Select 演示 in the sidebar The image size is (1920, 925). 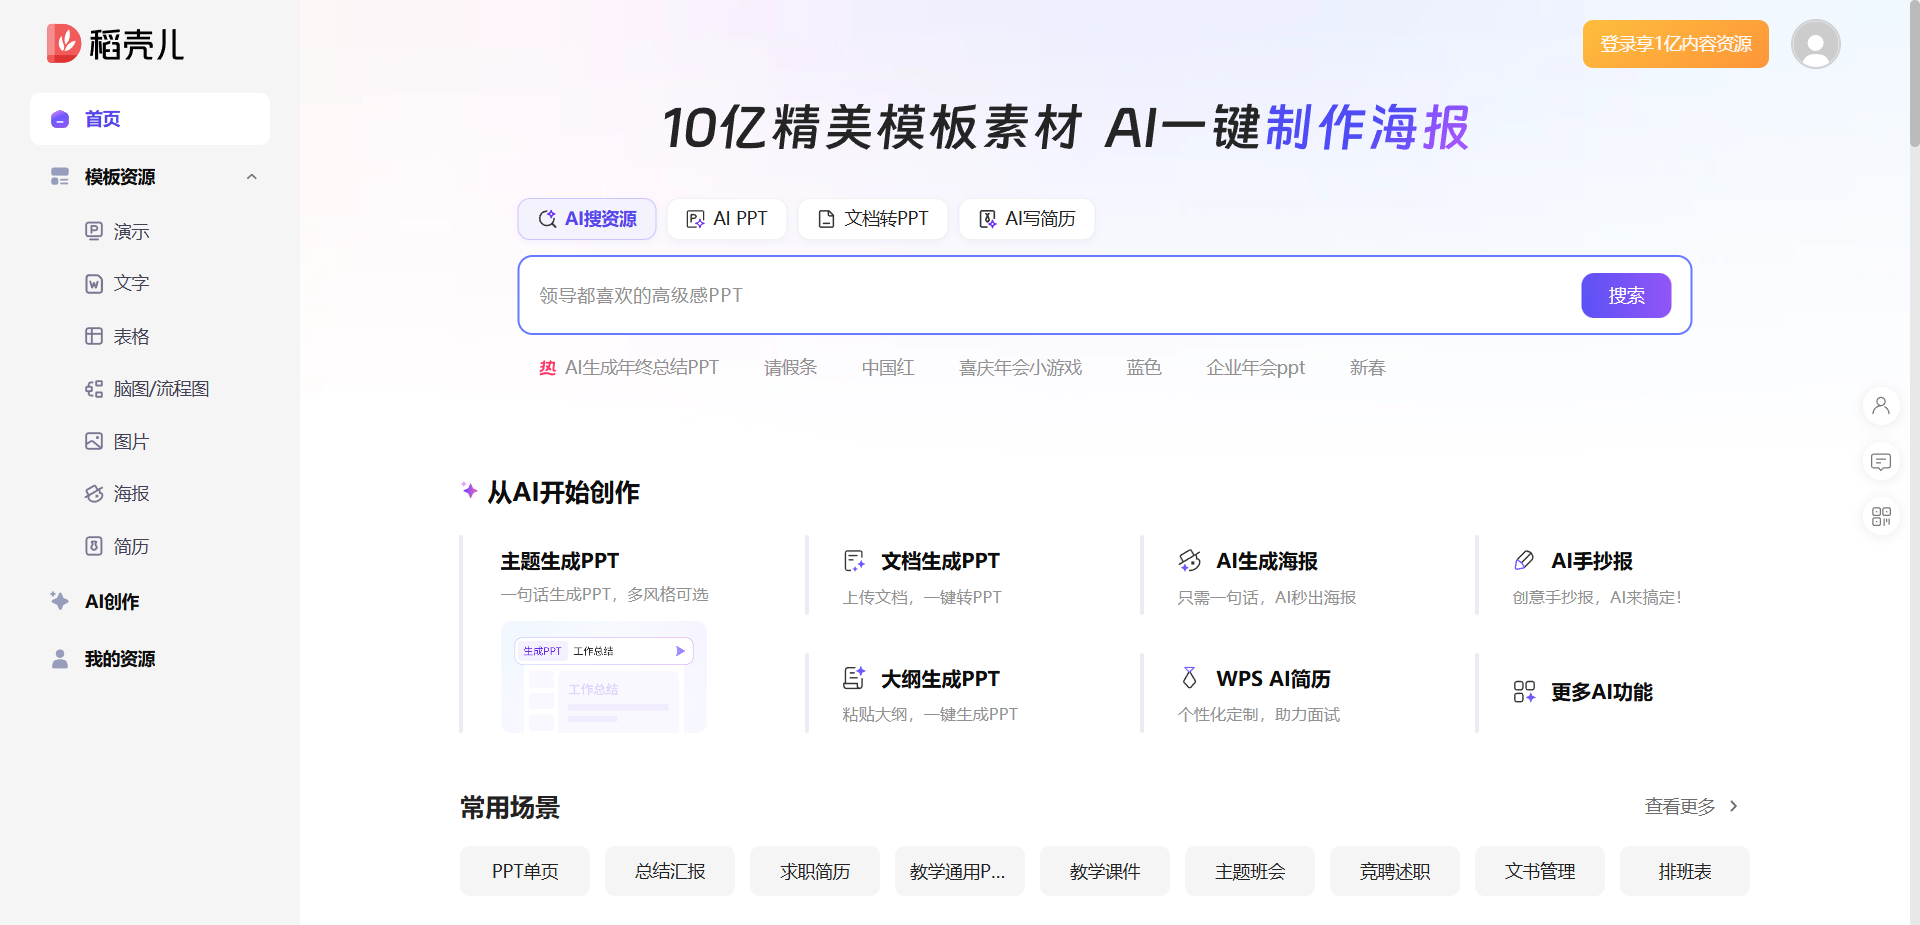tap(131, 231)
